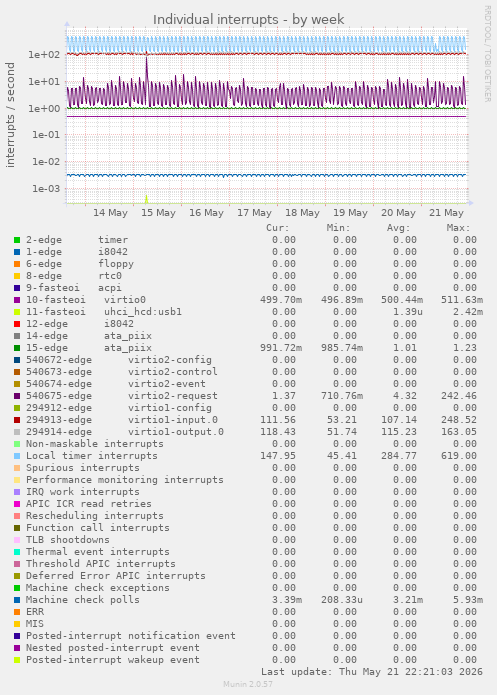Click the TLB shootdowns legend entry
Viewport: 497px width, 695px height.
[67, 540]
